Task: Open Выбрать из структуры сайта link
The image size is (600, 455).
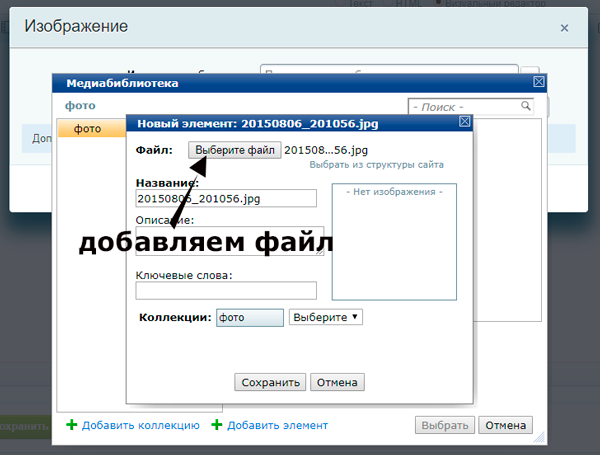Action: tap(377, 165)
